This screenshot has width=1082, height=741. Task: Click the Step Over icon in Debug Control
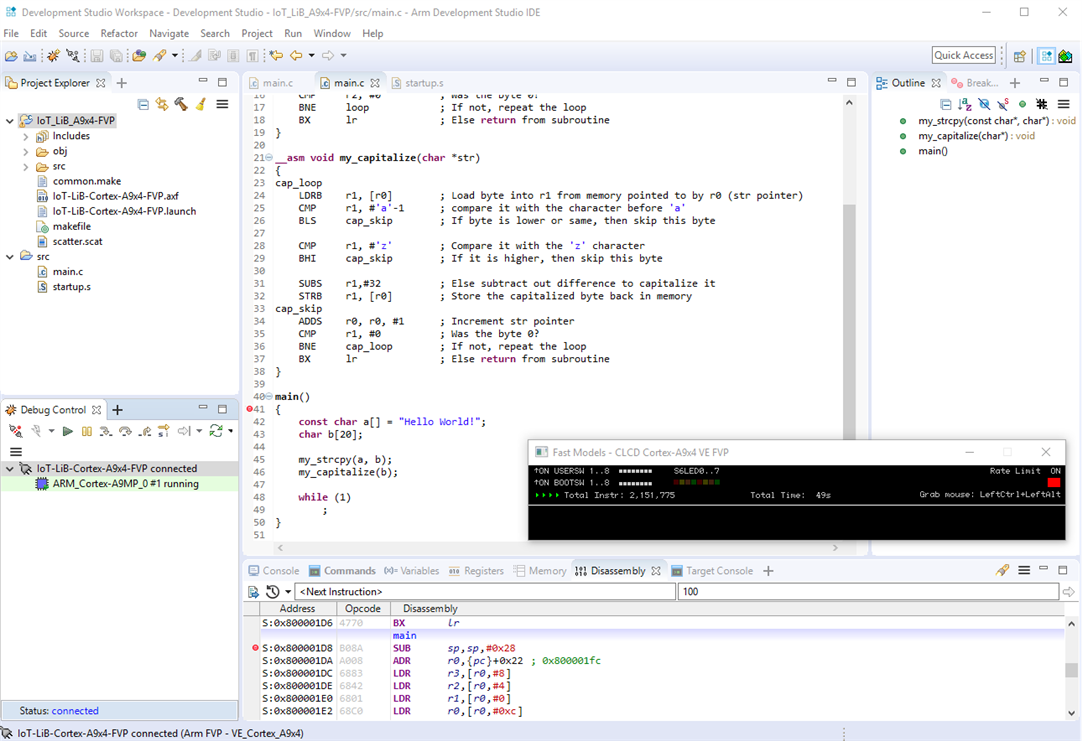coord(125,431)
